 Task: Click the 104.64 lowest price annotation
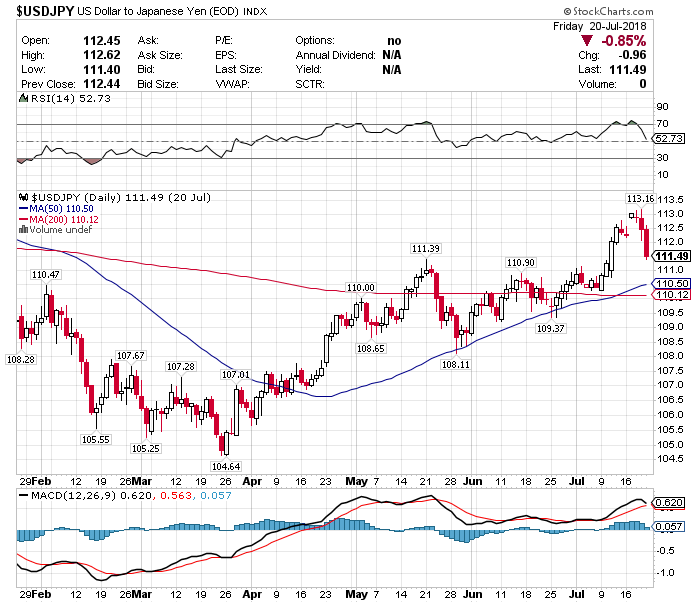pyautogui.click(x=226, y=466)
